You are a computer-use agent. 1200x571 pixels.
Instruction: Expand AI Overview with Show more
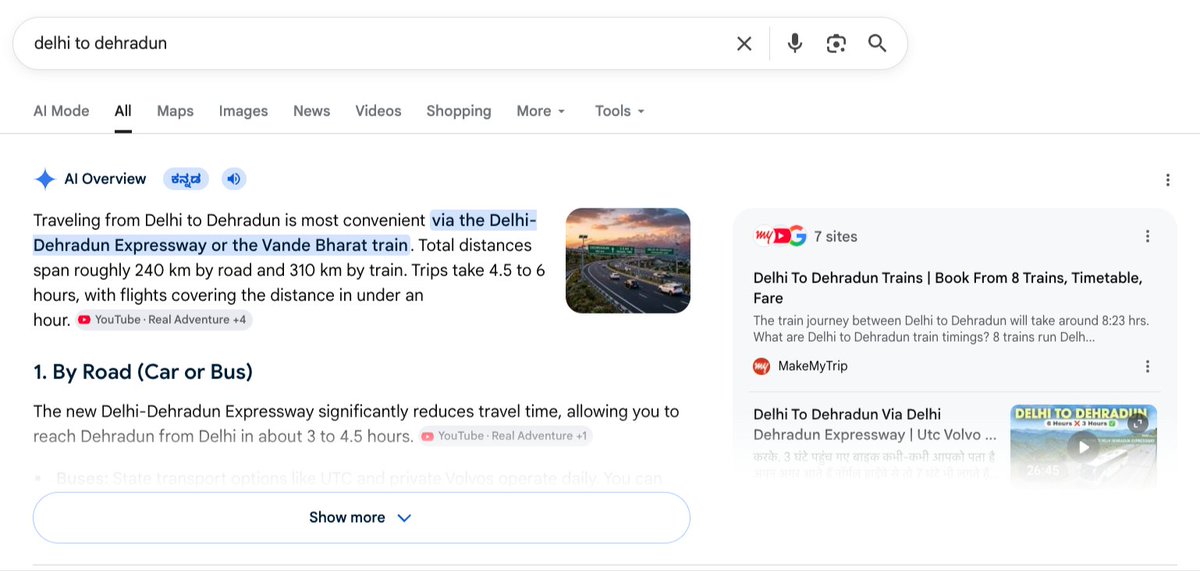pyautogui.click(x=361, y=517)
